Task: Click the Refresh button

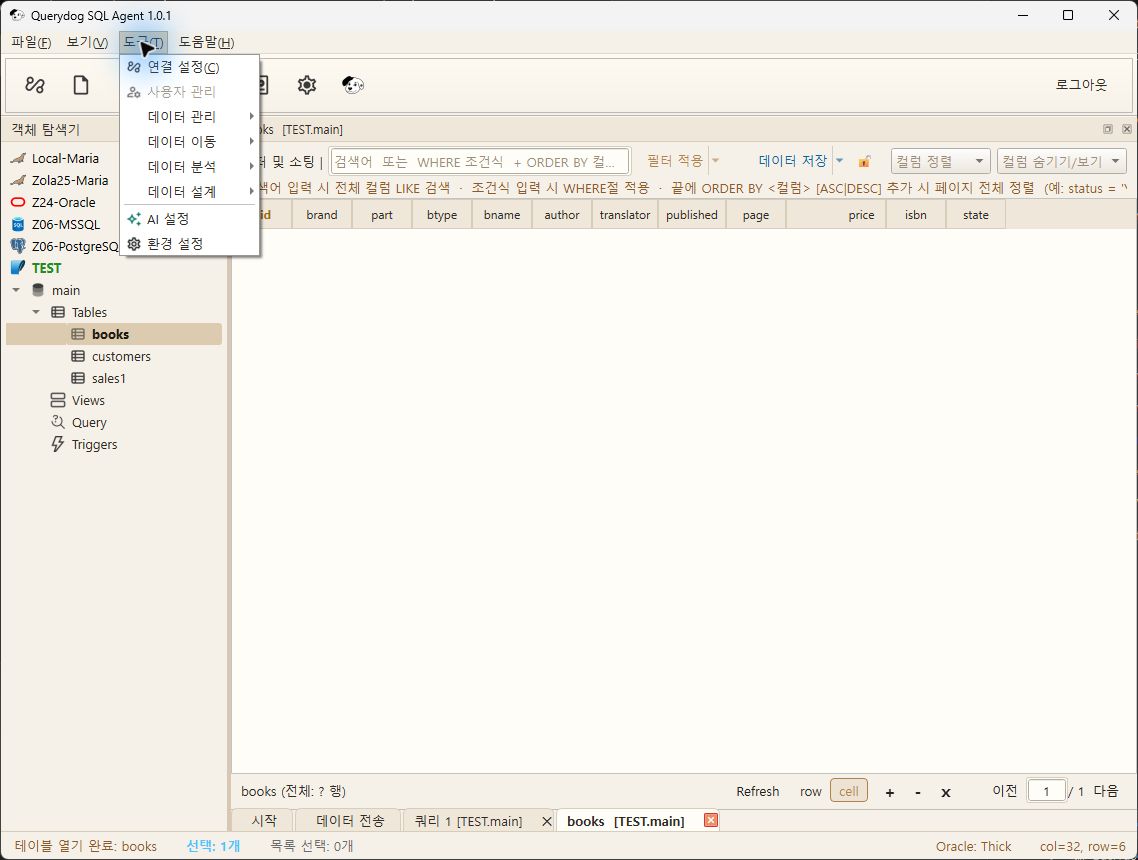Action: (758, 792)
